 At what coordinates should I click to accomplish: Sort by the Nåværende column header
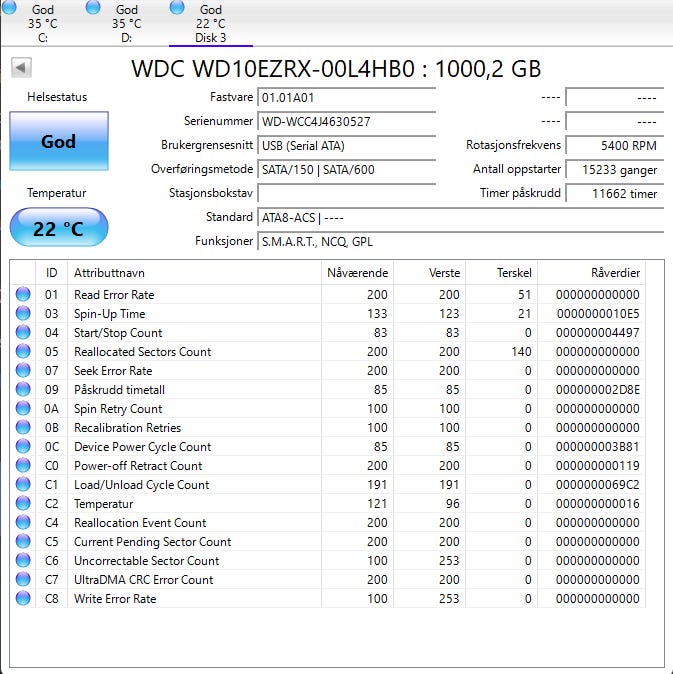[x=357, y=273]
